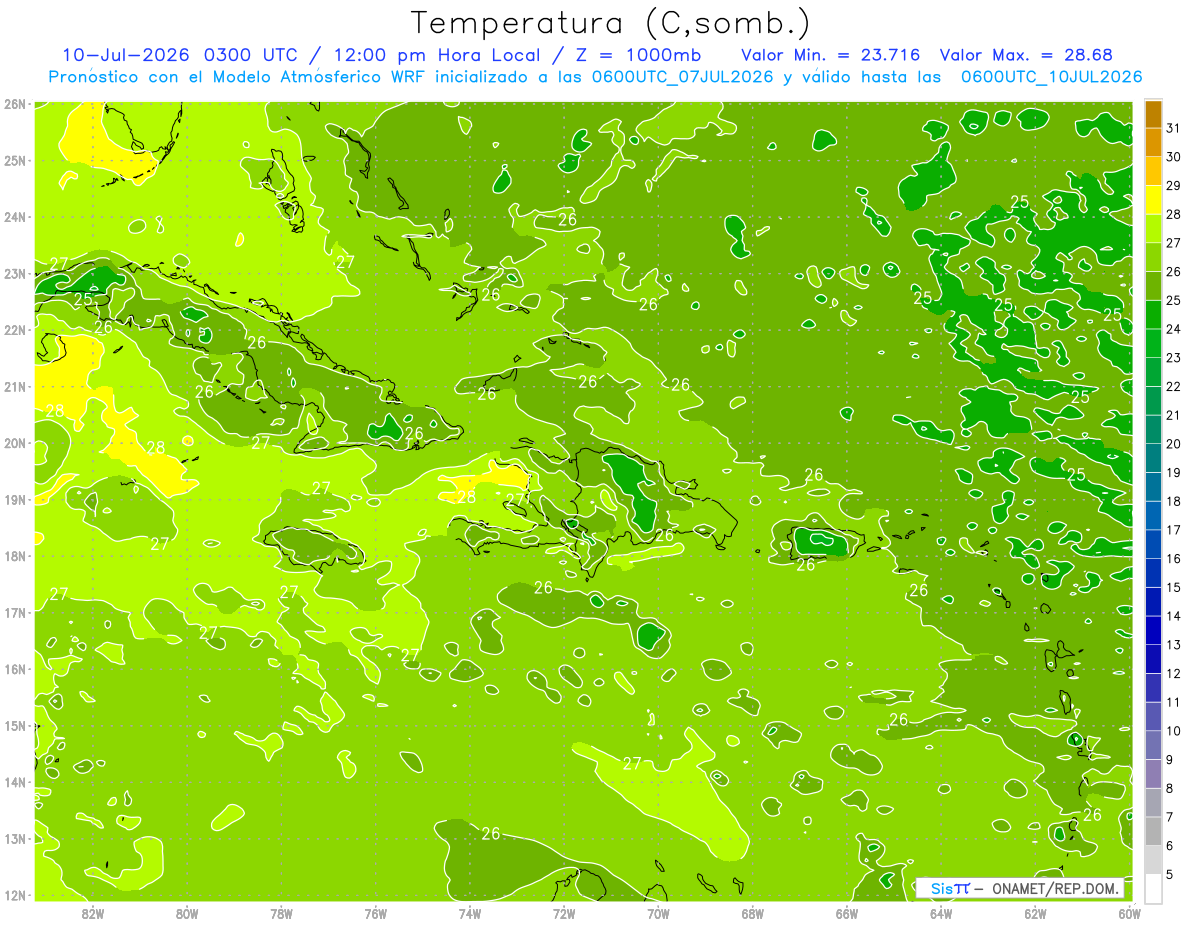This screenshot has width=1200, height=927.
Task: Click the "80W" longitude label
Action: pyautogui.click(x=187, y=913)
